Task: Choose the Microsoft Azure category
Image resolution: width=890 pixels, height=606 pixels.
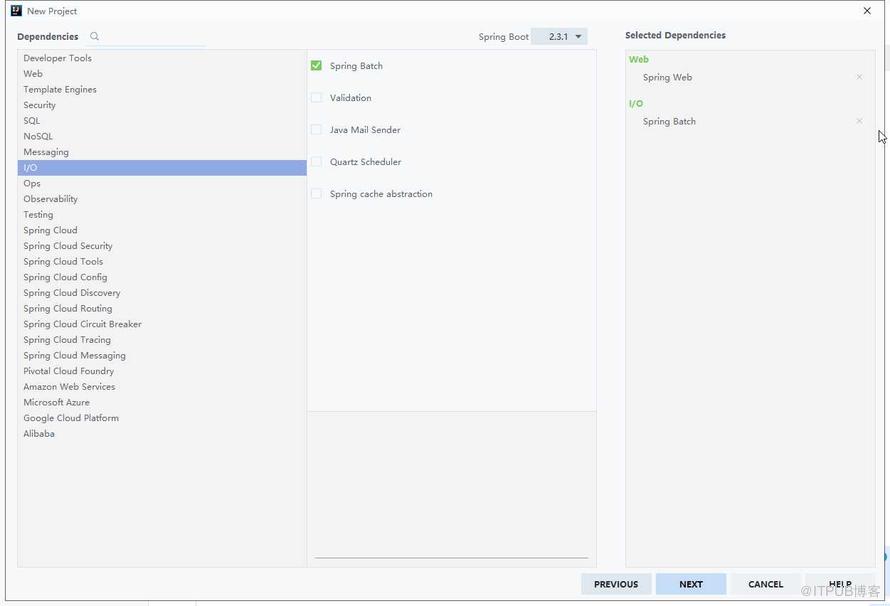Action: click(162, 402)
